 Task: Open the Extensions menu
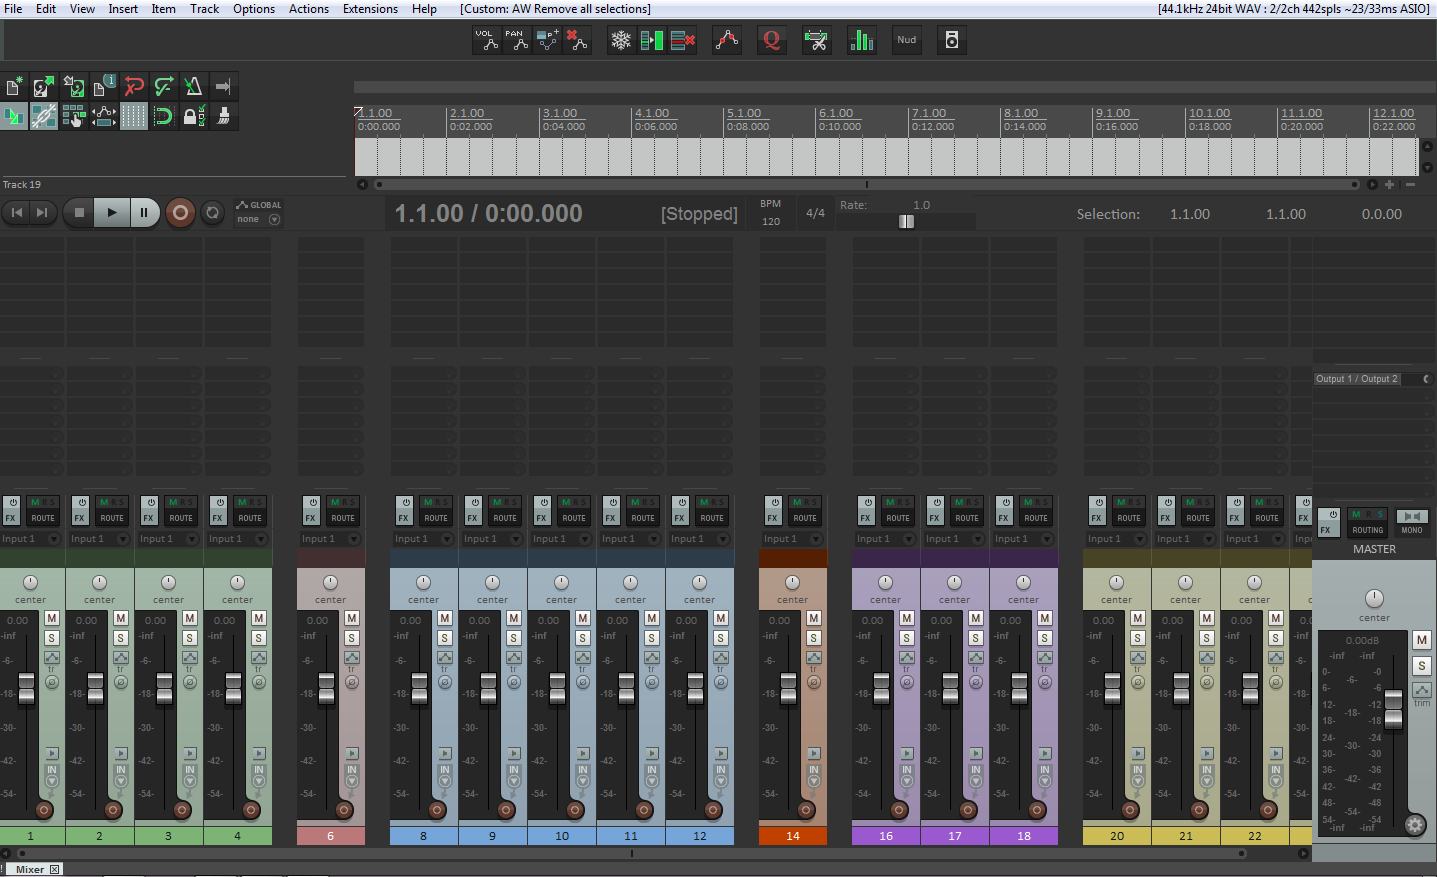click(x=370, y=9)
